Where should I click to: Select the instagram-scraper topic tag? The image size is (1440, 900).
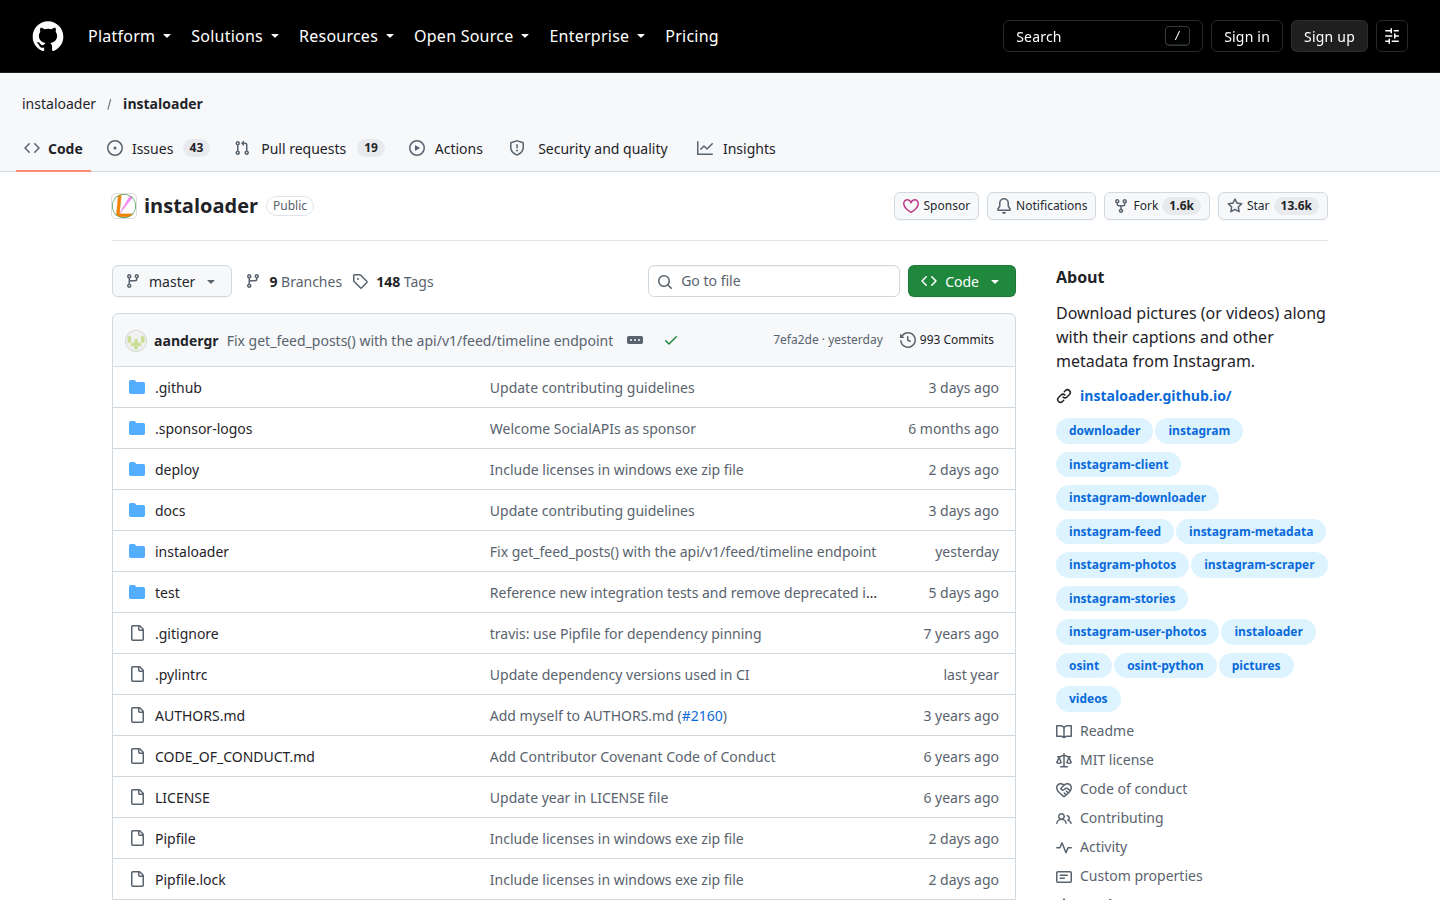pos(1259,565)
